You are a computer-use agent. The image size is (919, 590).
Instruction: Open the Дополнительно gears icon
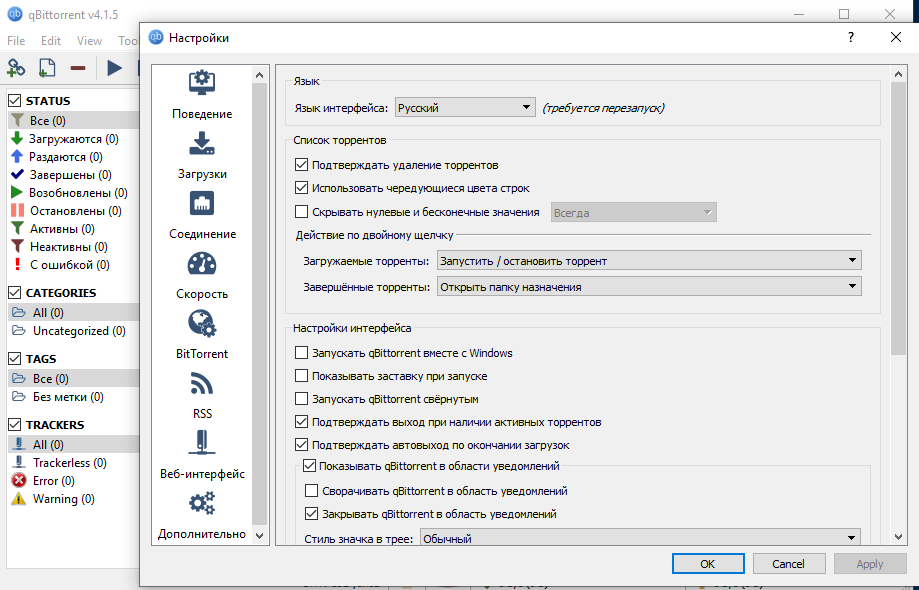202,503
